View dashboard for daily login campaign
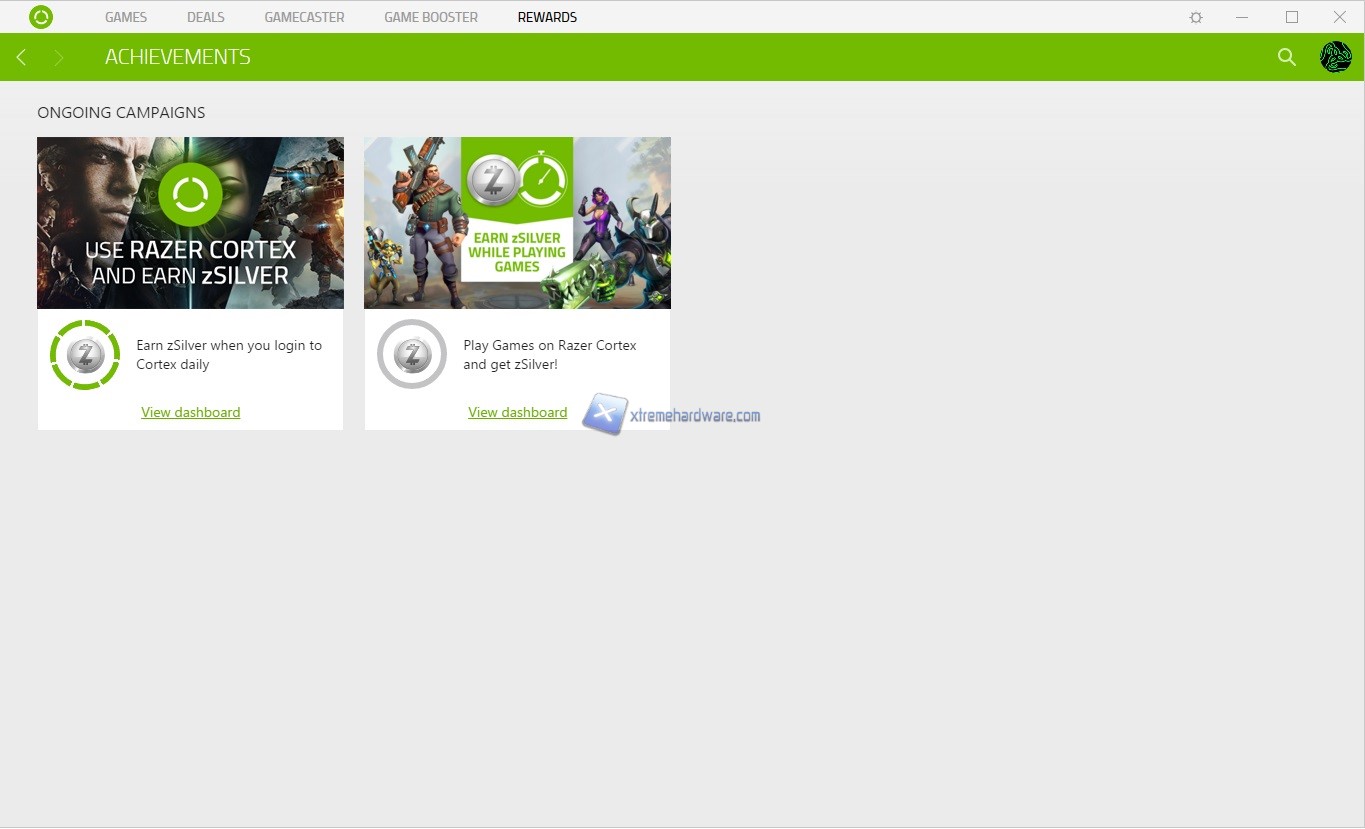 (191, 412)
